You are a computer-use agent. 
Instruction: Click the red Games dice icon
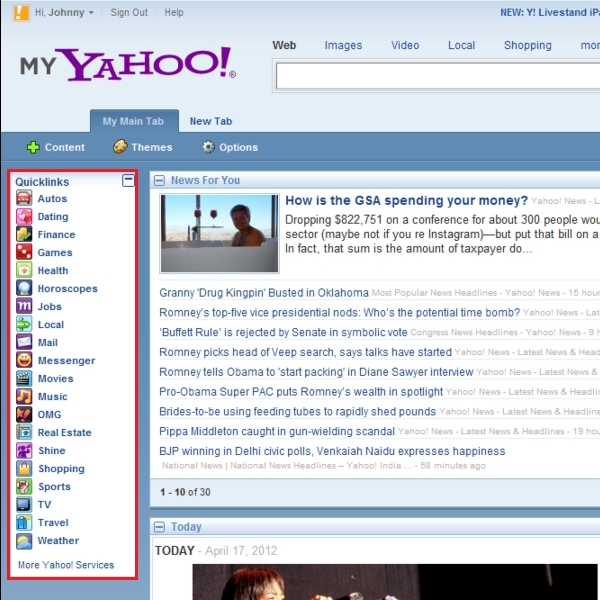pyautogui.click(x=24, y=252)
